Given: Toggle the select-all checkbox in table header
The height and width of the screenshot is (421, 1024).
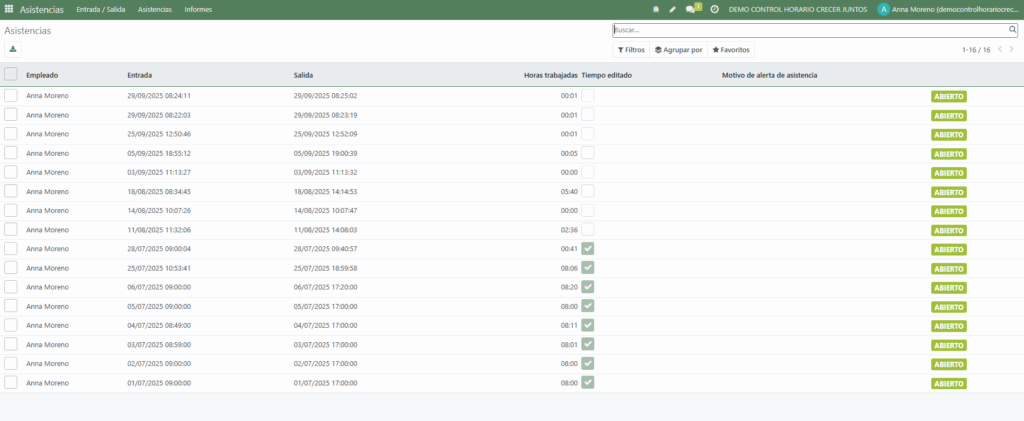Looking at the screenshot, I should tap(11, 74).
